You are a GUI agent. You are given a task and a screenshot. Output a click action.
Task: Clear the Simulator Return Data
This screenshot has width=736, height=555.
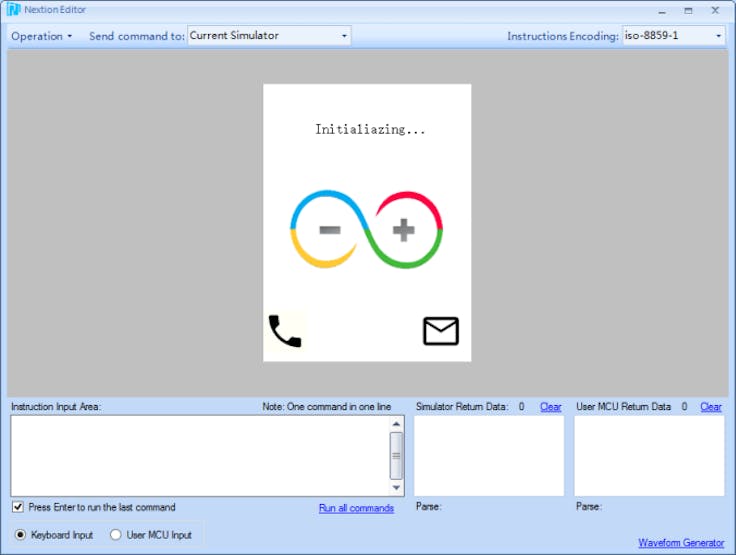point(551,407)
